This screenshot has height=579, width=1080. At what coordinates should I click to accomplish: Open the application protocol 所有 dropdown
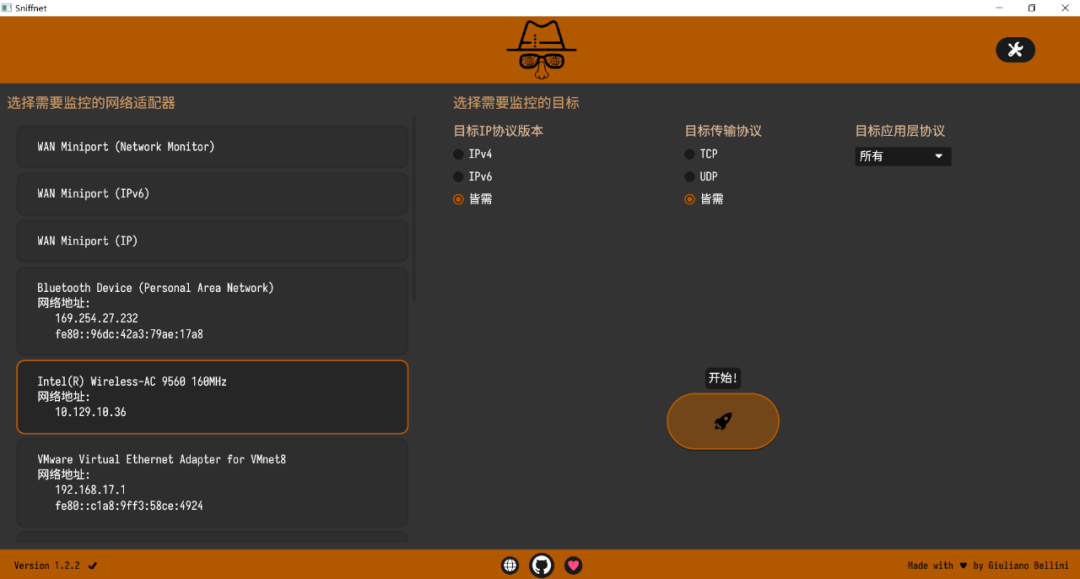tap(902, 156)
